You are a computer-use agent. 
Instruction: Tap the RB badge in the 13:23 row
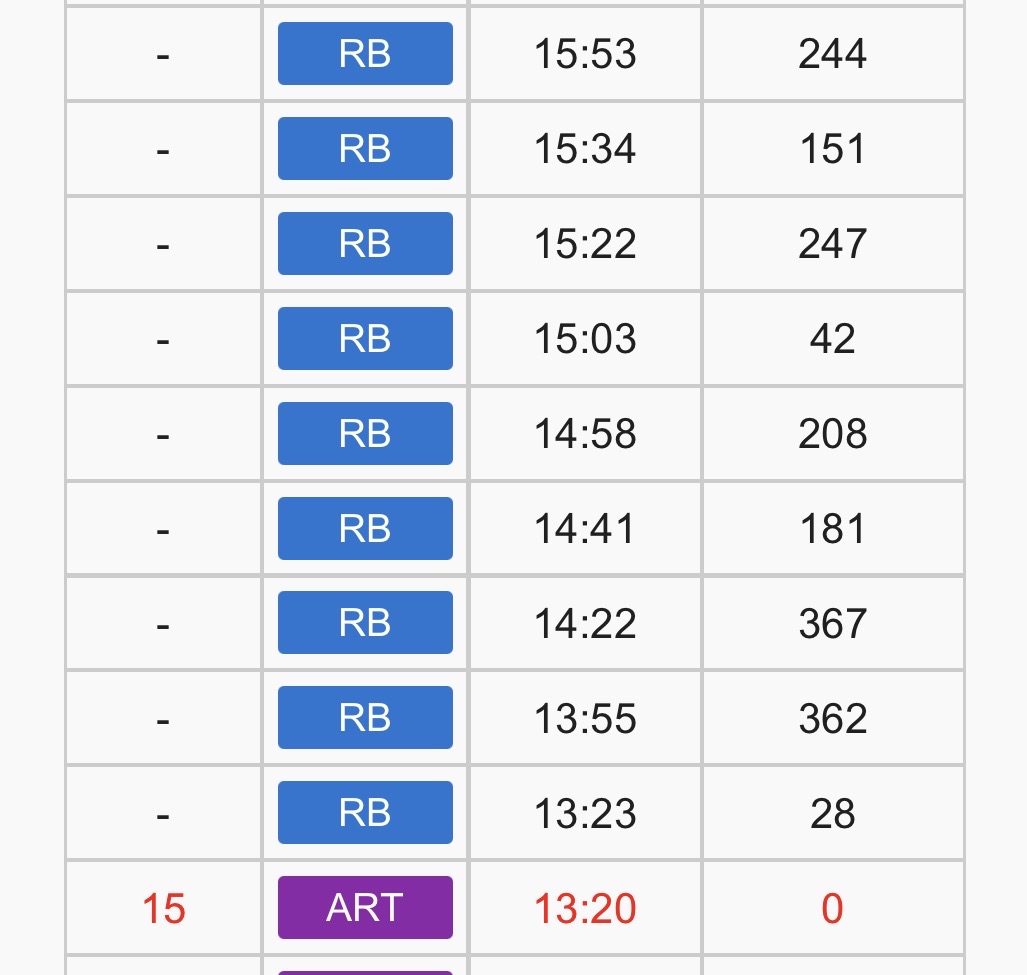point(365,813)
